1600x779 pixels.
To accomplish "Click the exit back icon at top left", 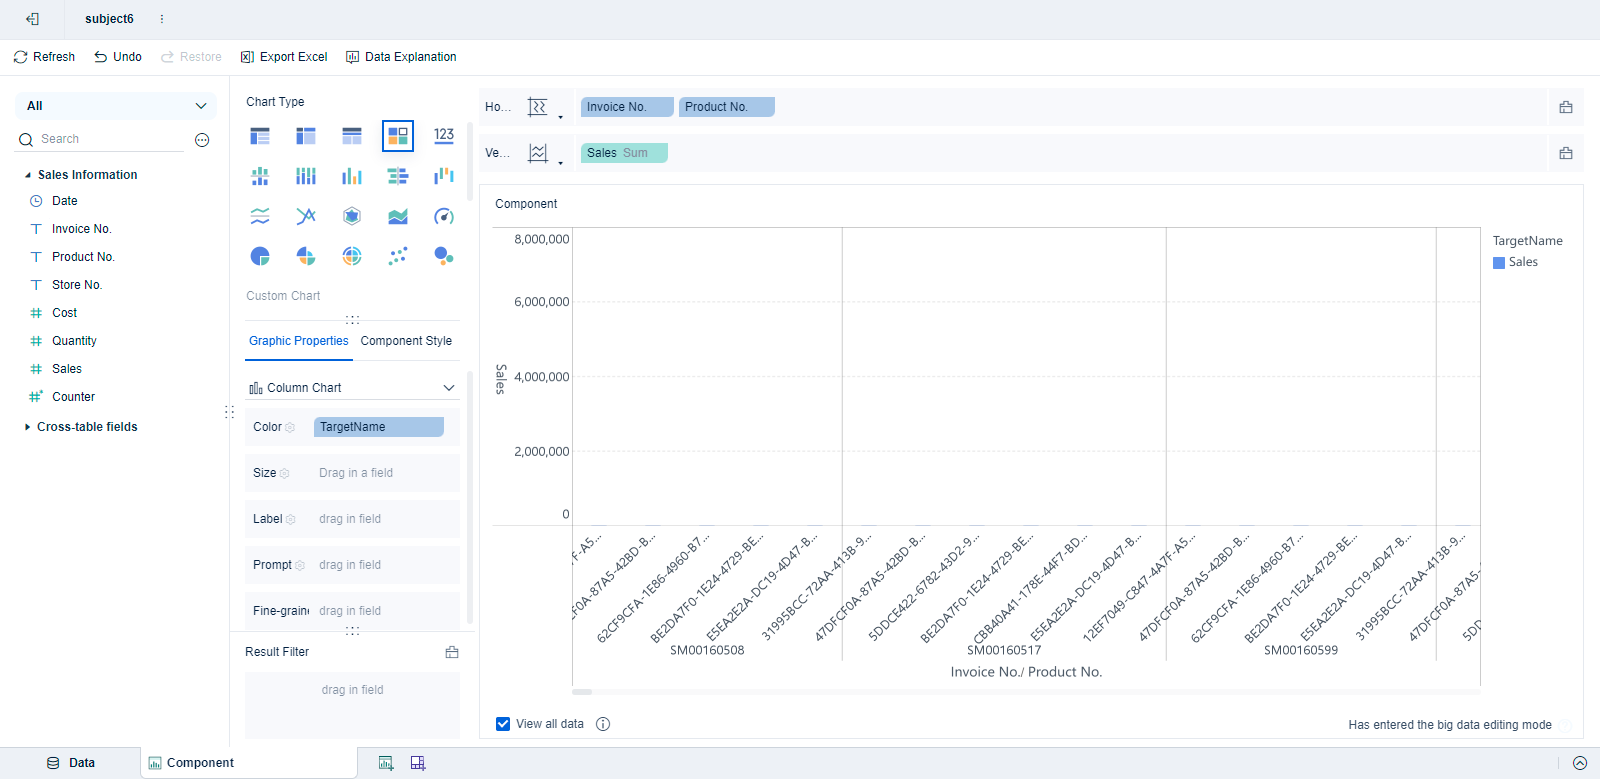I will (x=33, y=19).
